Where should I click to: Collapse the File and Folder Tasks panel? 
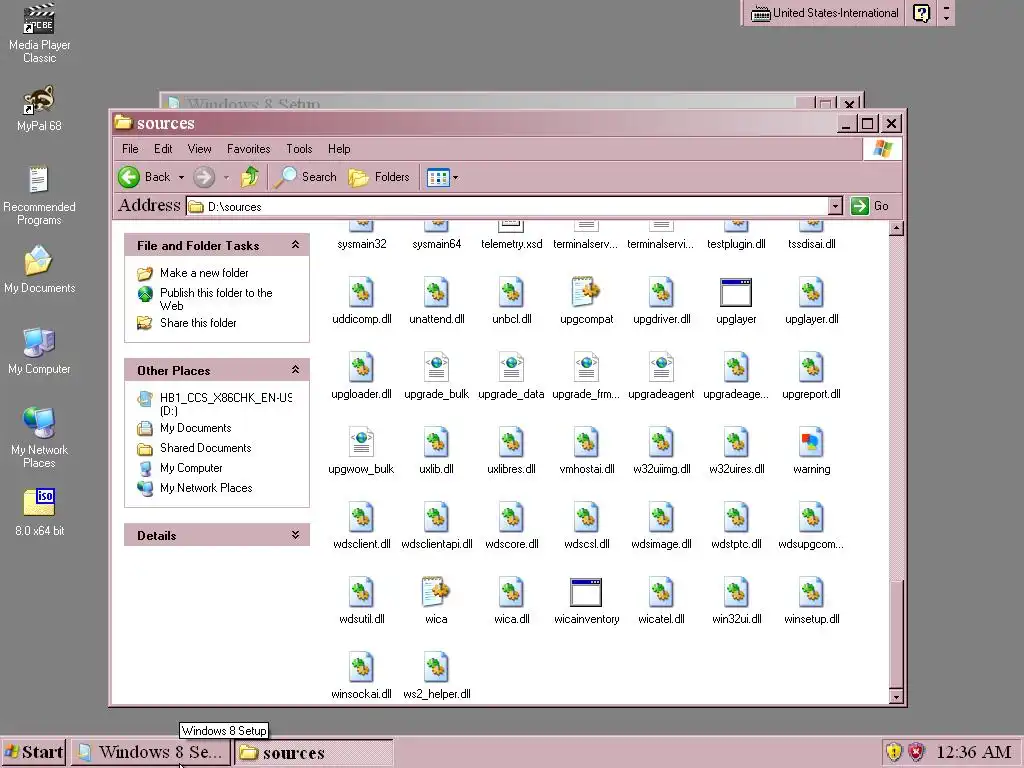pos(295,245)
